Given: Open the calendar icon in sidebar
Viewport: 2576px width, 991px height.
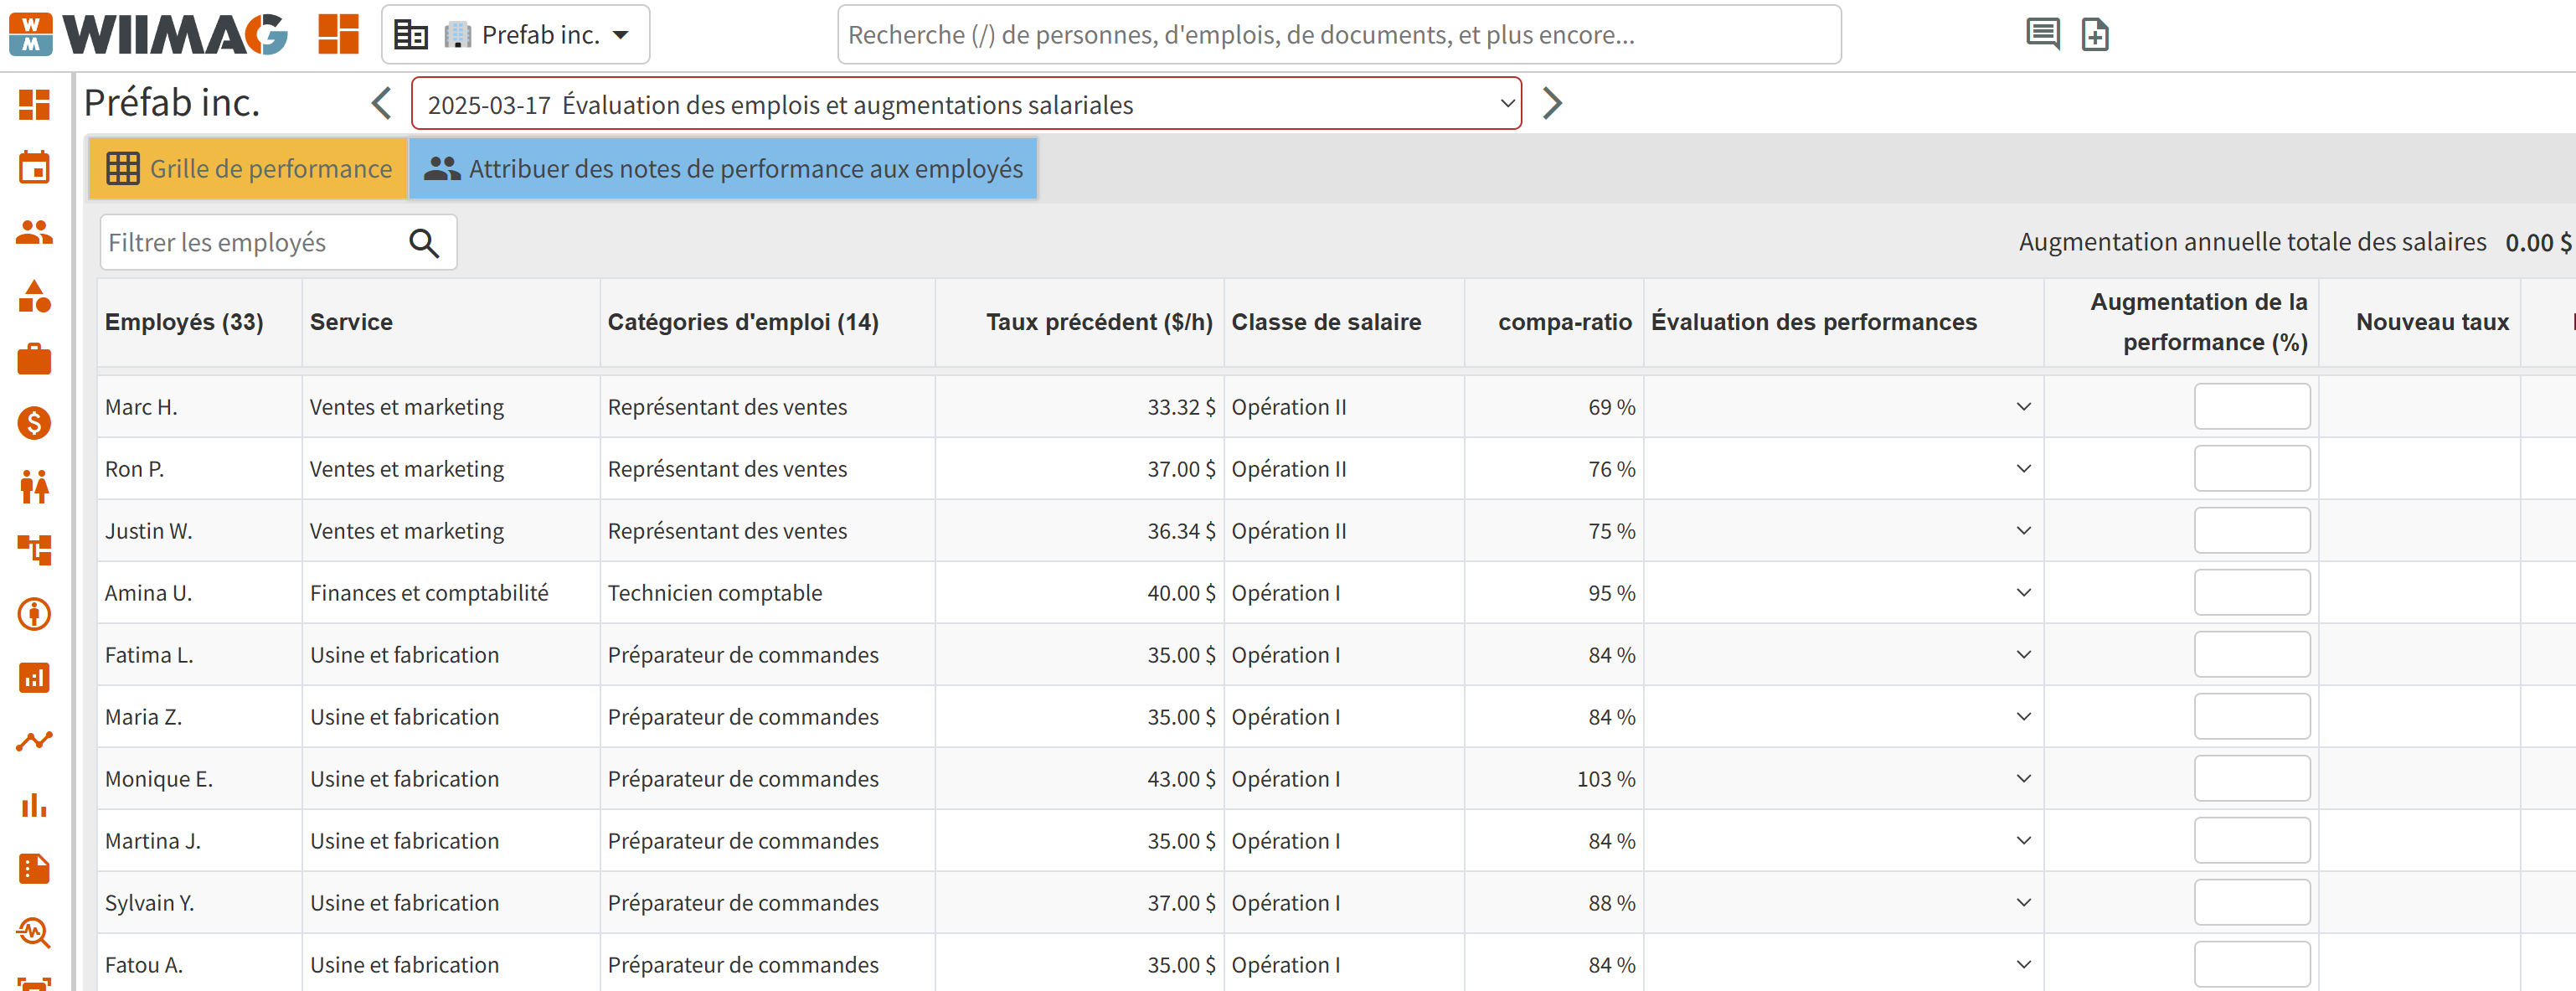Looking at the screenshot, I should 34,167.
